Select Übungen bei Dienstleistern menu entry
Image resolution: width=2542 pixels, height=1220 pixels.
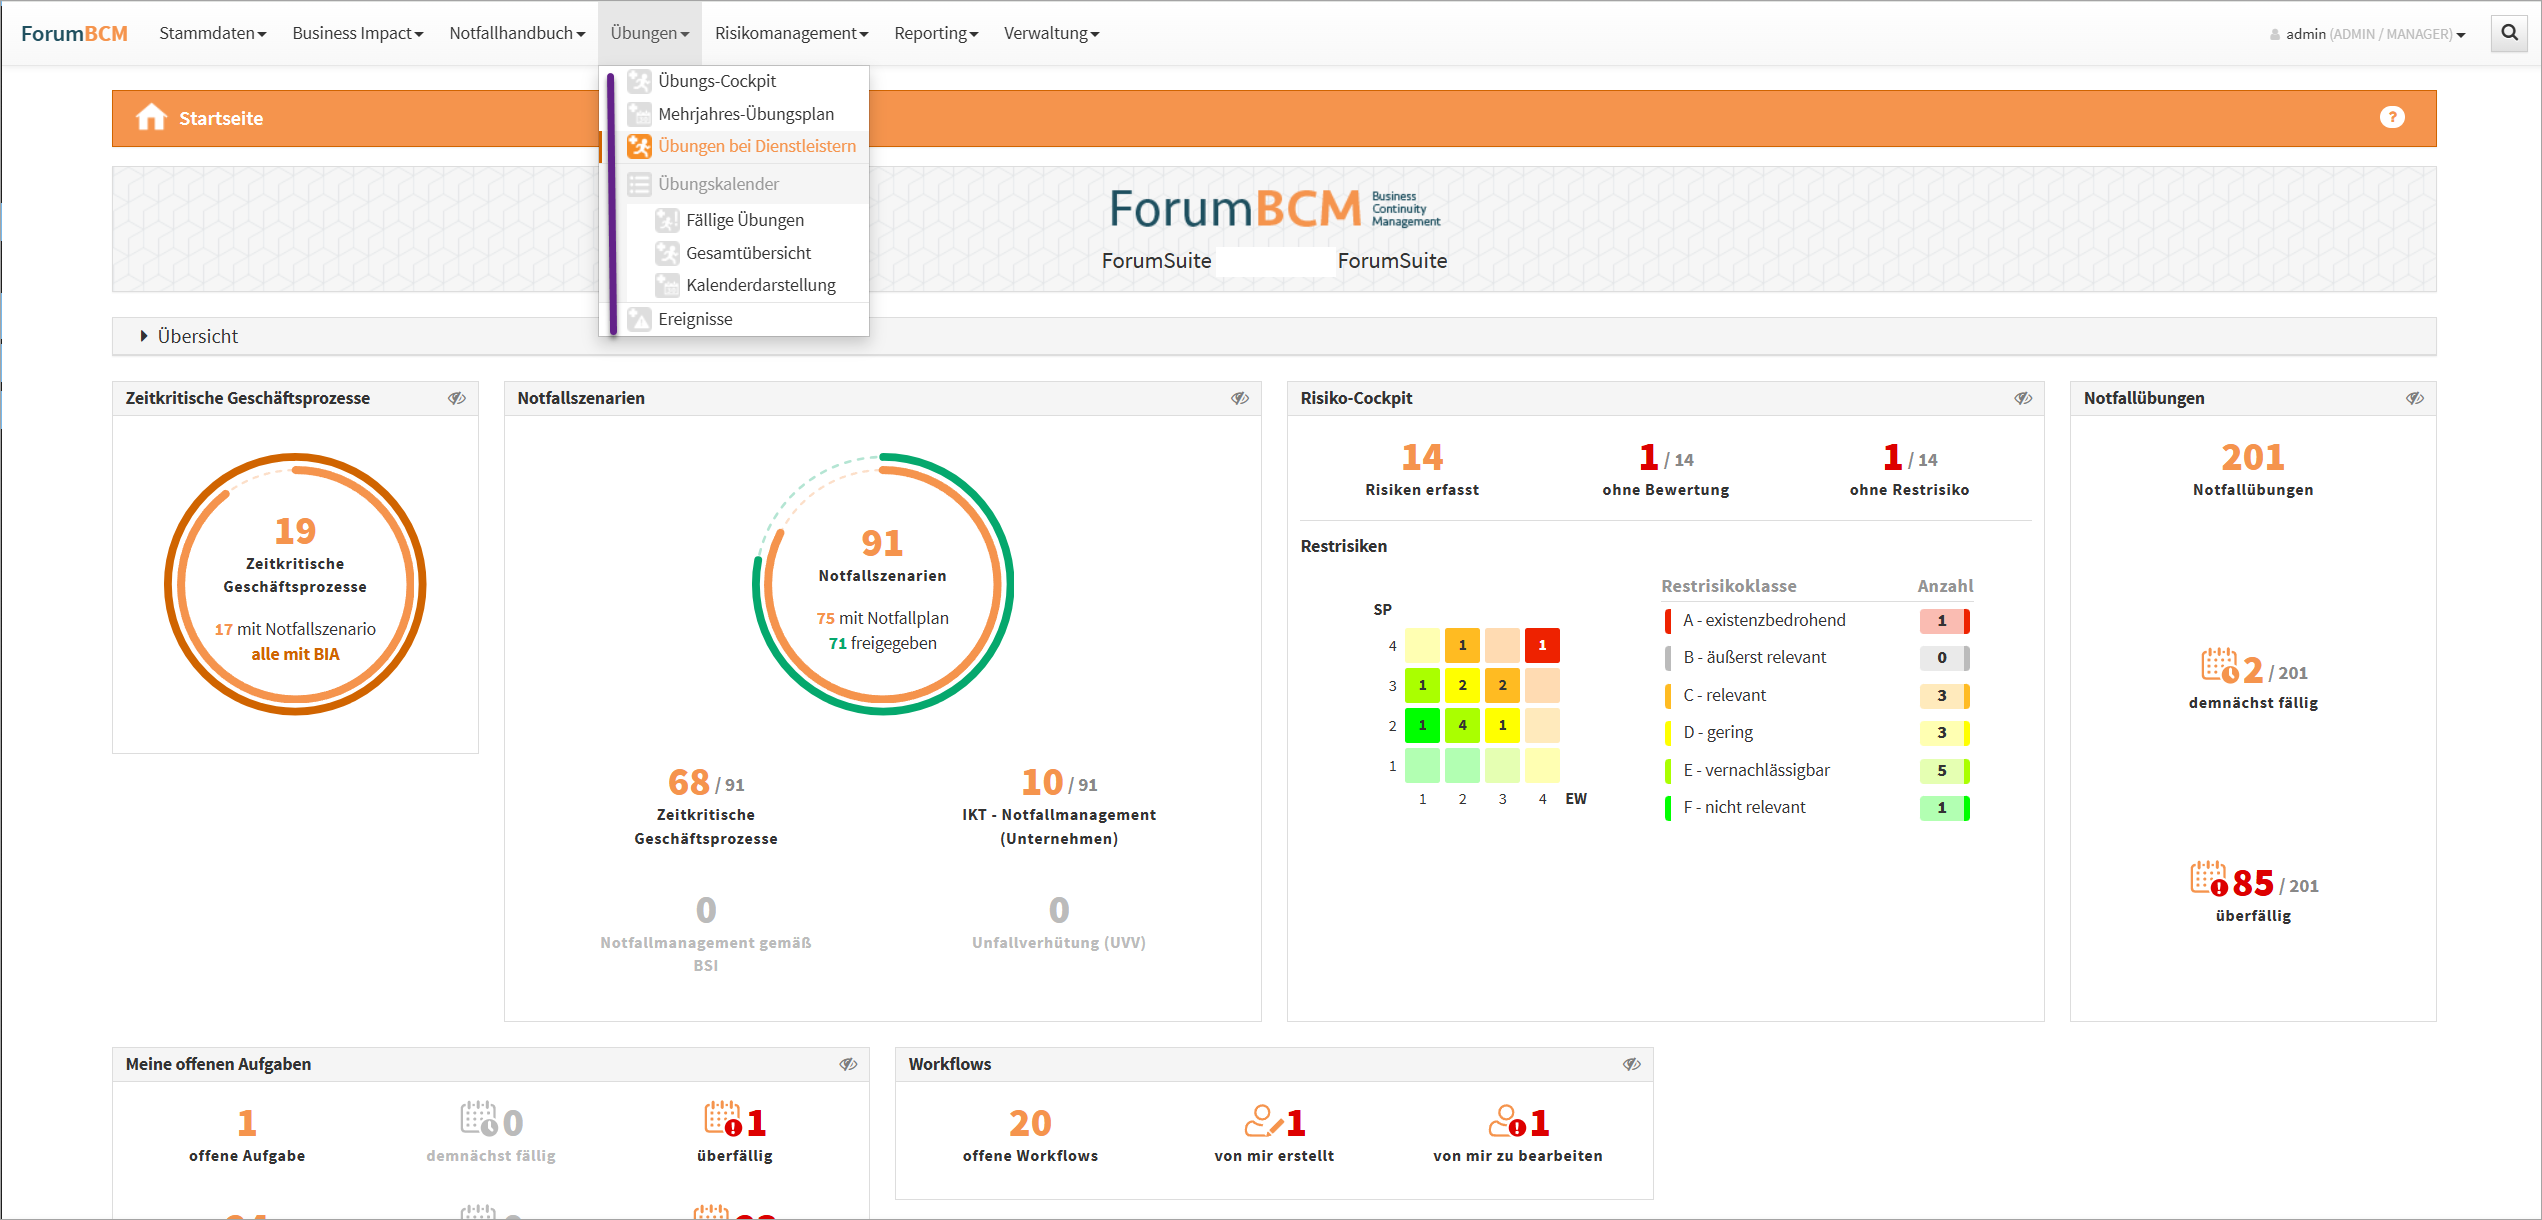(756, 146)
